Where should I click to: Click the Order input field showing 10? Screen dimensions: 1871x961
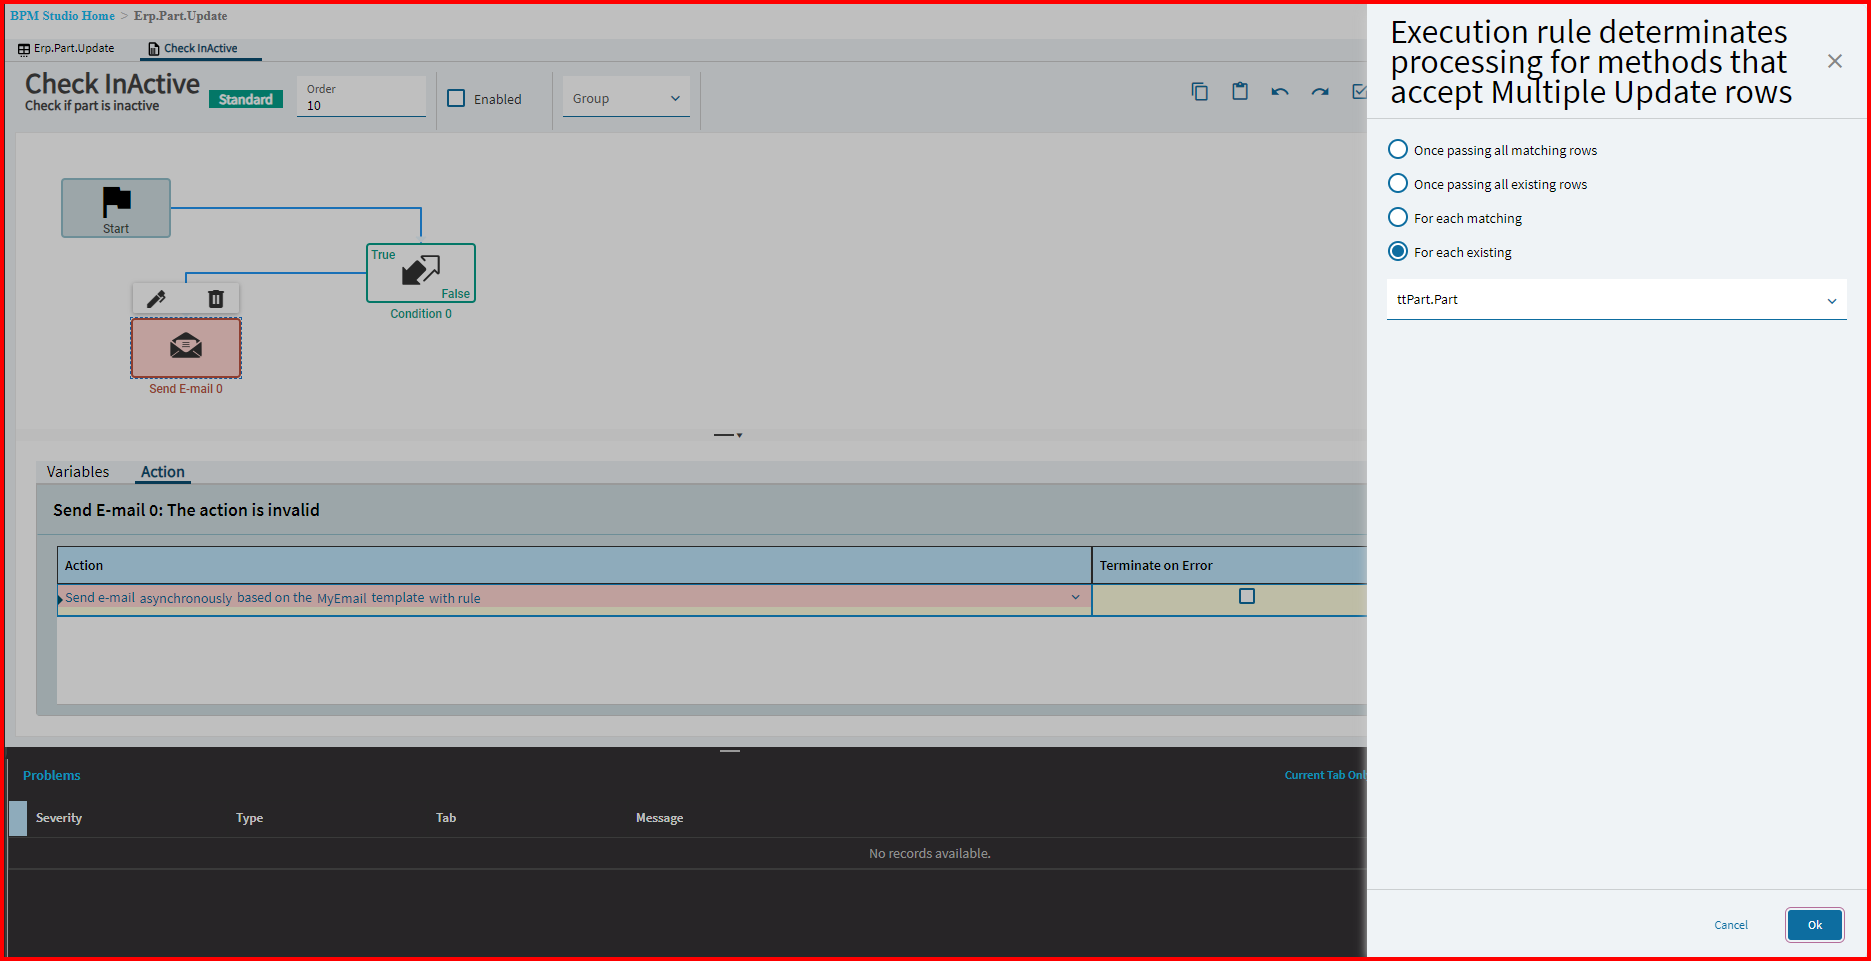pyautogui.click(x=361, y=97)
